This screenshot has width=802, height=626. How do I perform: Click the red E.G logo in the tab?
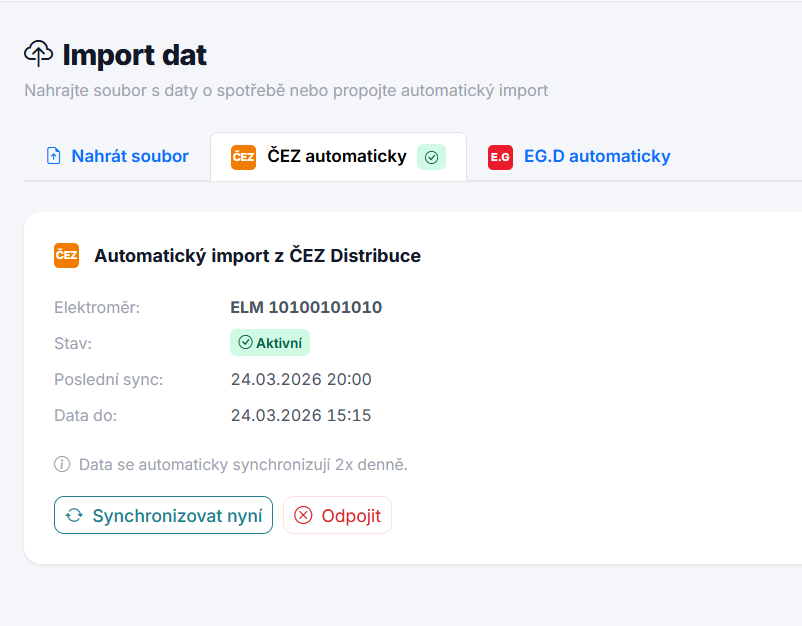coord(500,157)
